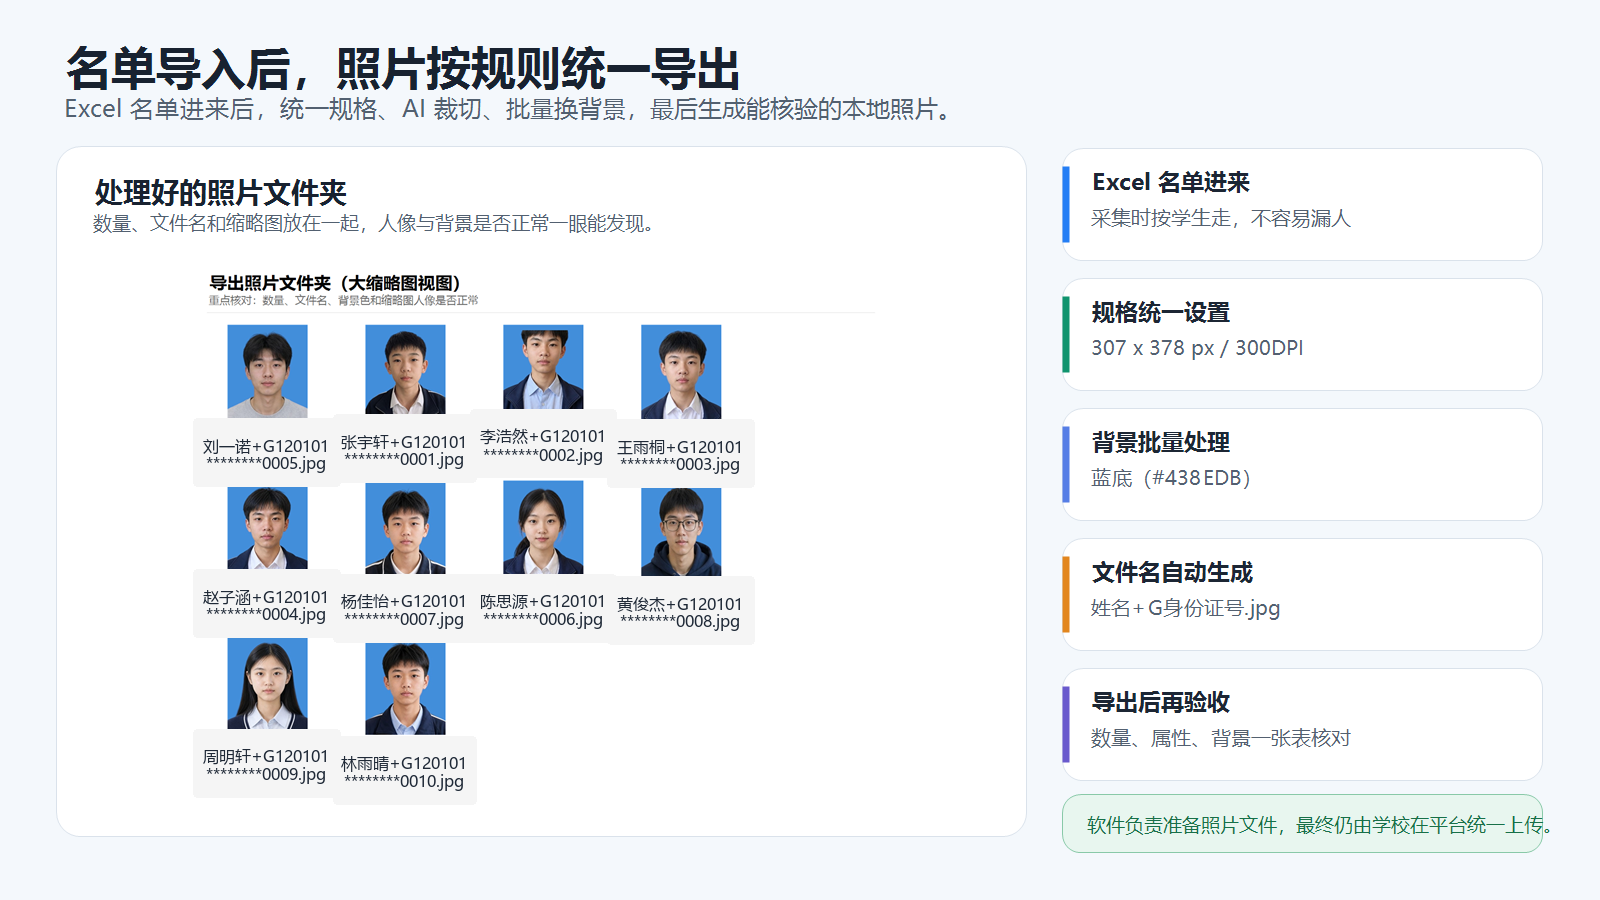The image size is (1600, 900).
Task: Click the folder title 导出照片文件夹（大缩略图视图）
Action: 334,283
